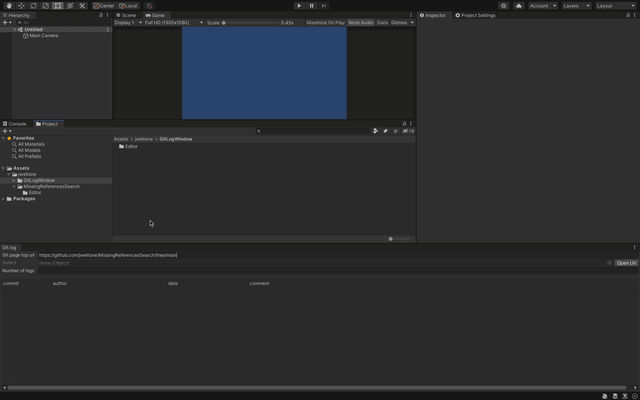
Task: Lock the Inspector panel
Action: point(628,15)
